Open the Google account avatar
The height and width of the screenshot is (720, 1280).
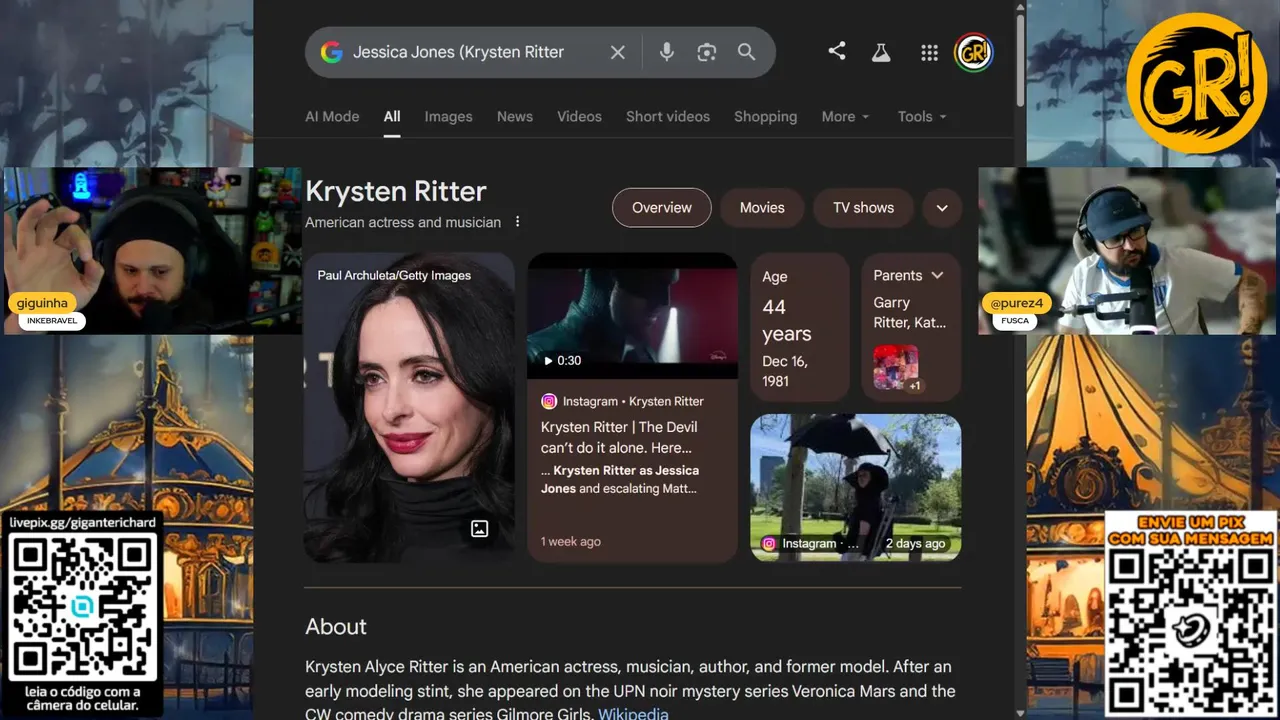tap(973, 53)
